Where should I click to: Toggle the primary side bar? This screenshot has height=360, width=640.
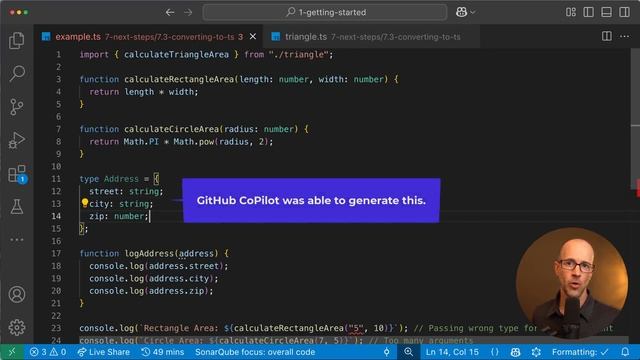pos(589,12)
